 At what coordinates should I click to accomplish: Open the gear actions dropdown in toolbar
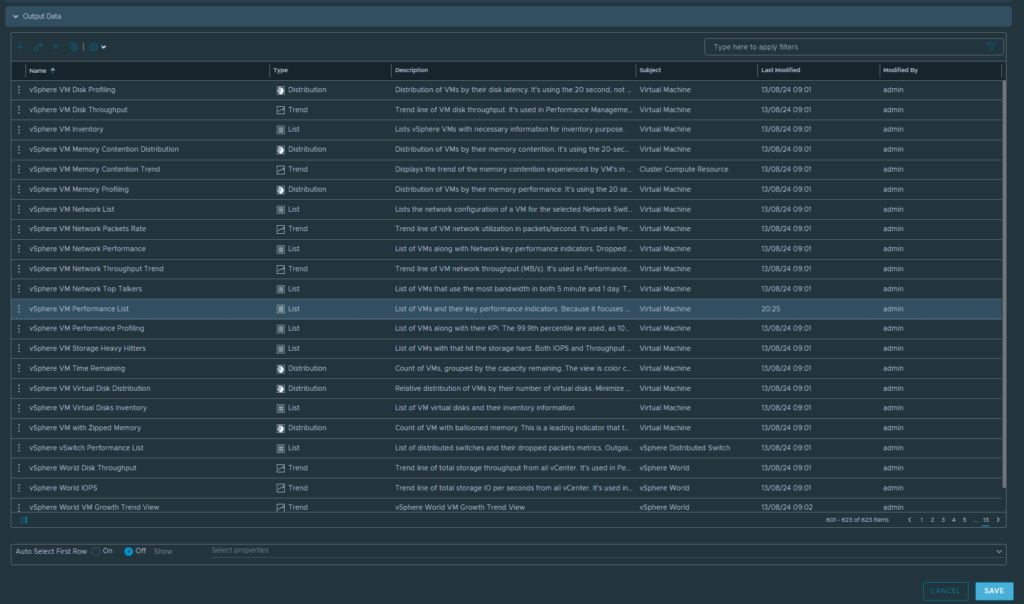(97, 47)
